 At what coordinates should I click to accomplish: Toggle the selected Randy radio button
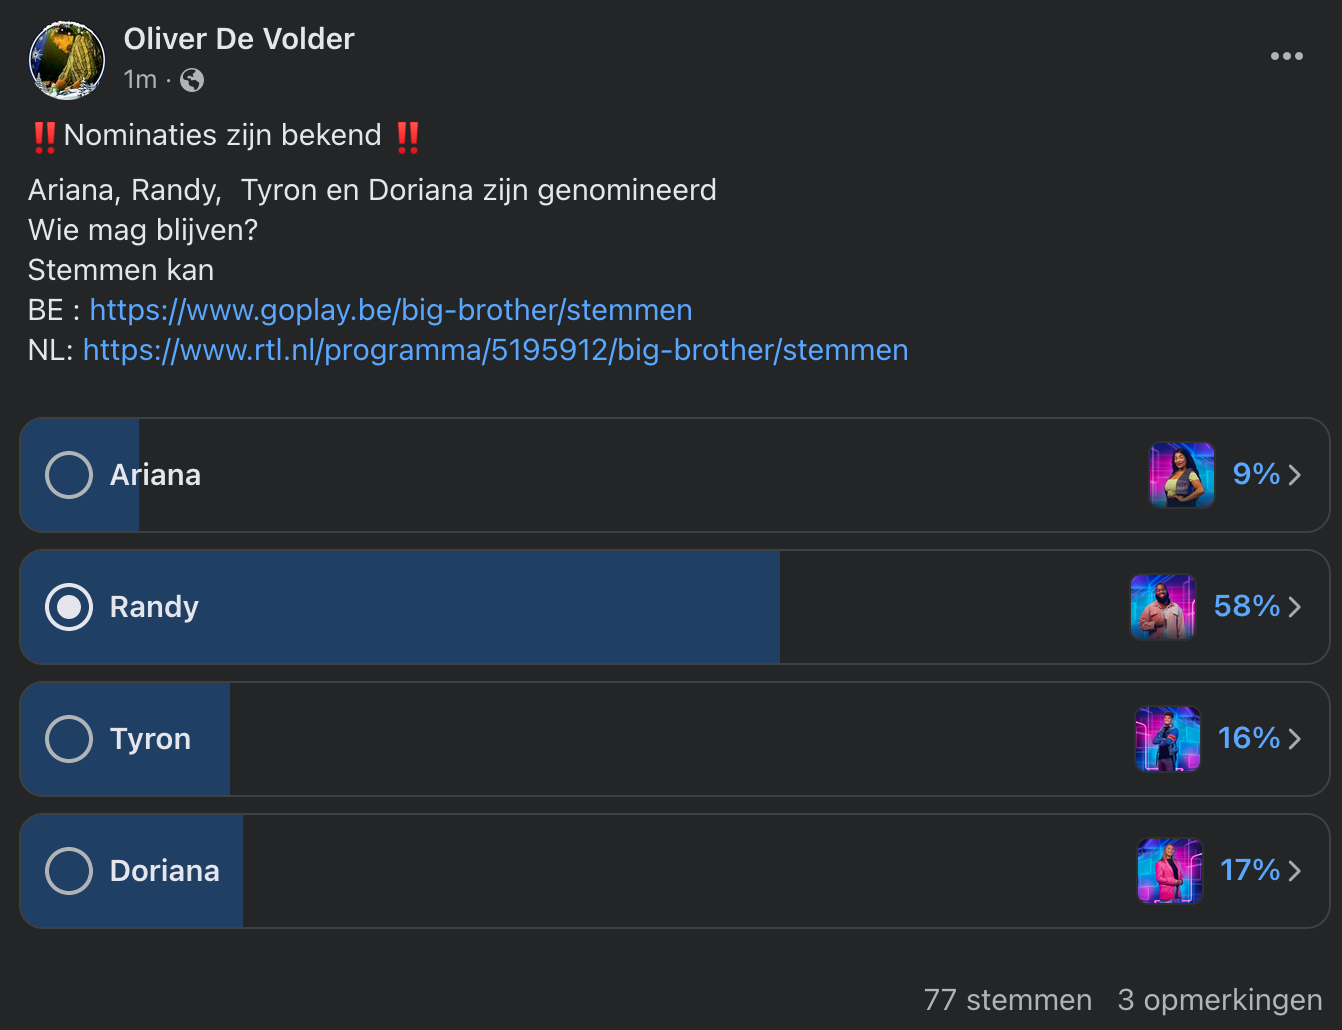69,607
